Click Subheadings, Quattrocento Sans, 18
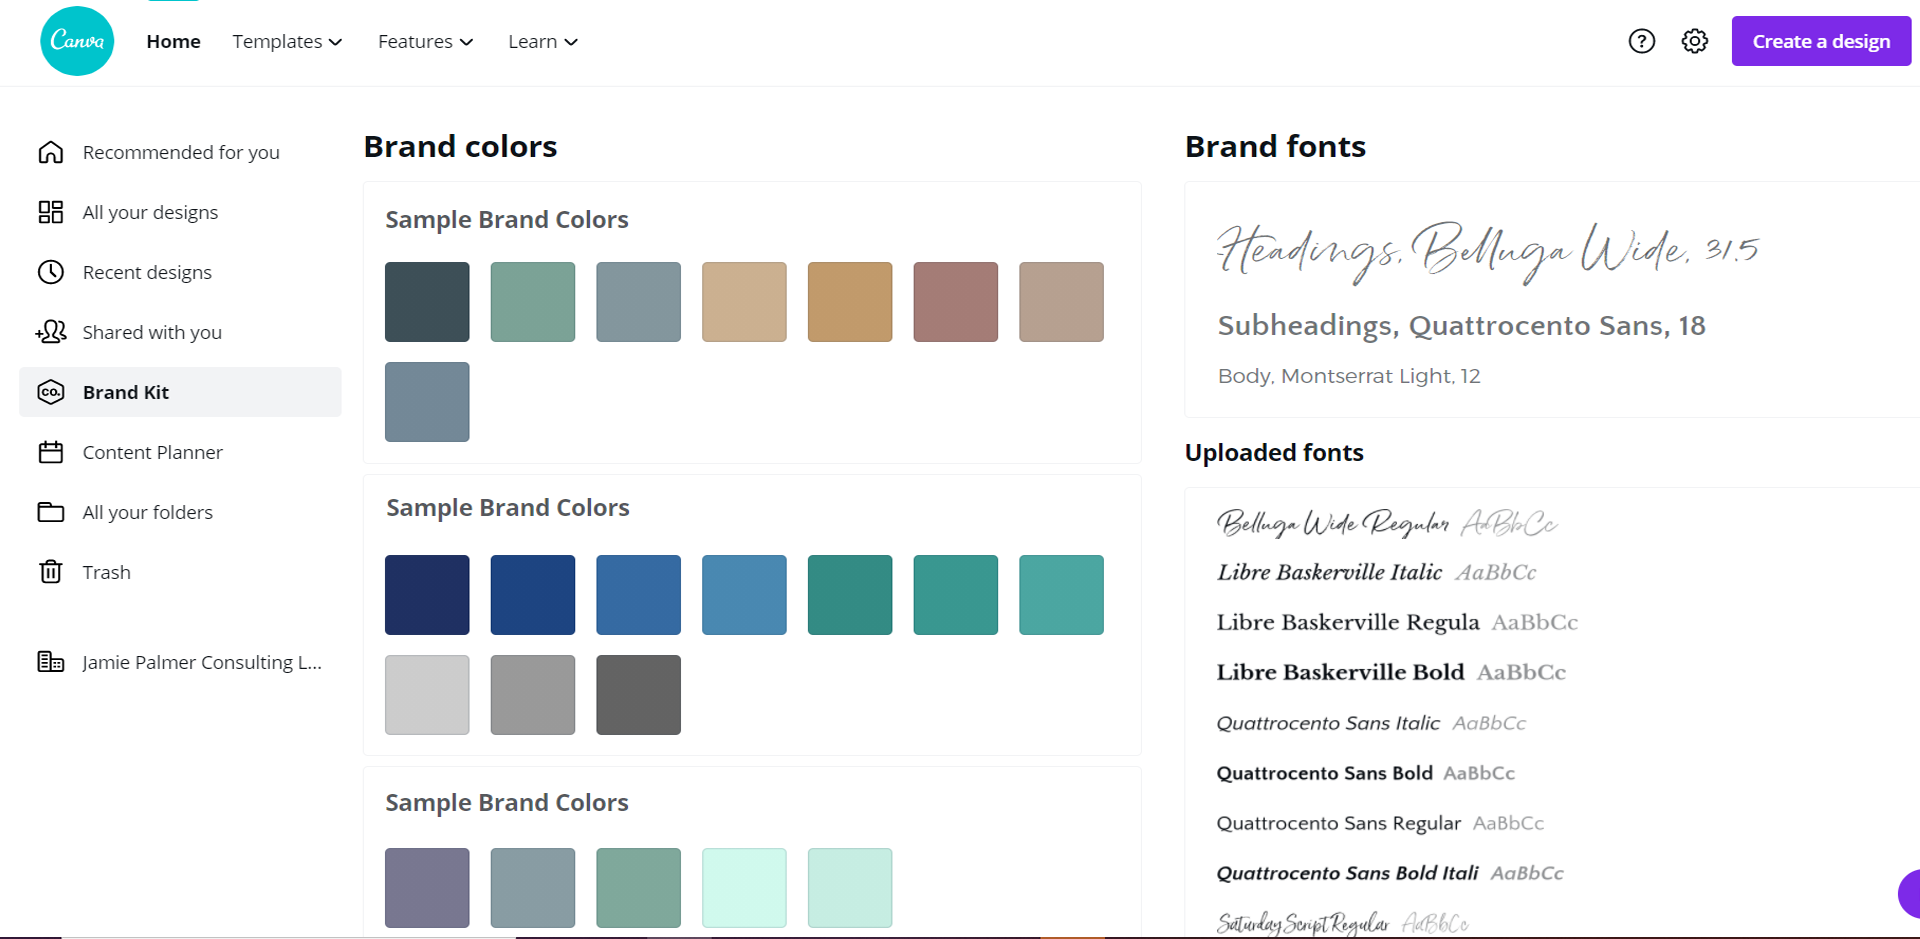Viewport: 1920px width, 939px height. click(1461, 325)
